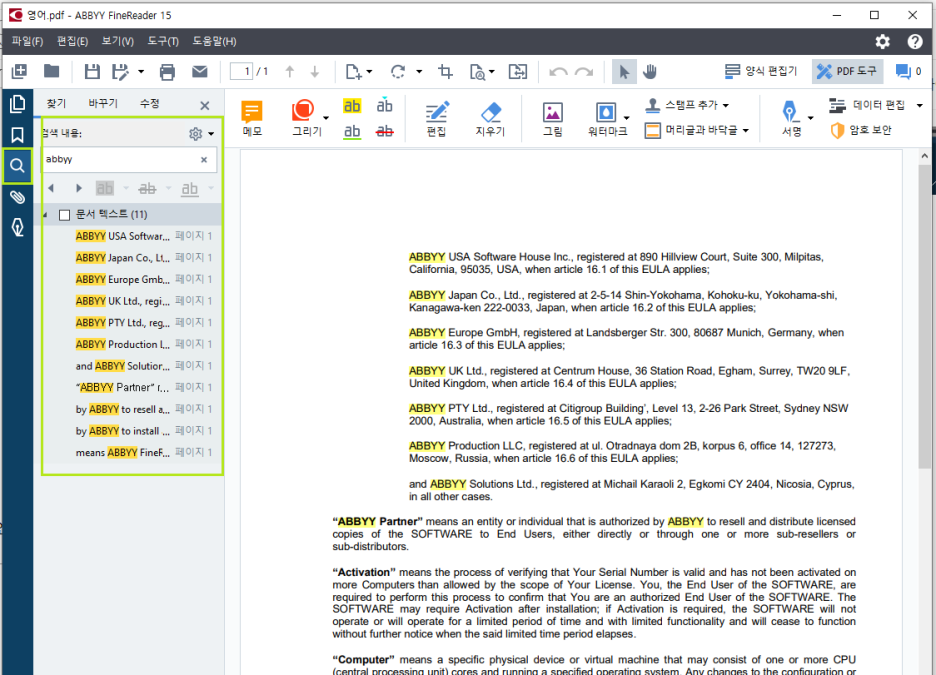The width and height of the screenshot is (936, 675).
Task: Toggle the PDF 도구 toolbar button
Action: [847, 72]
